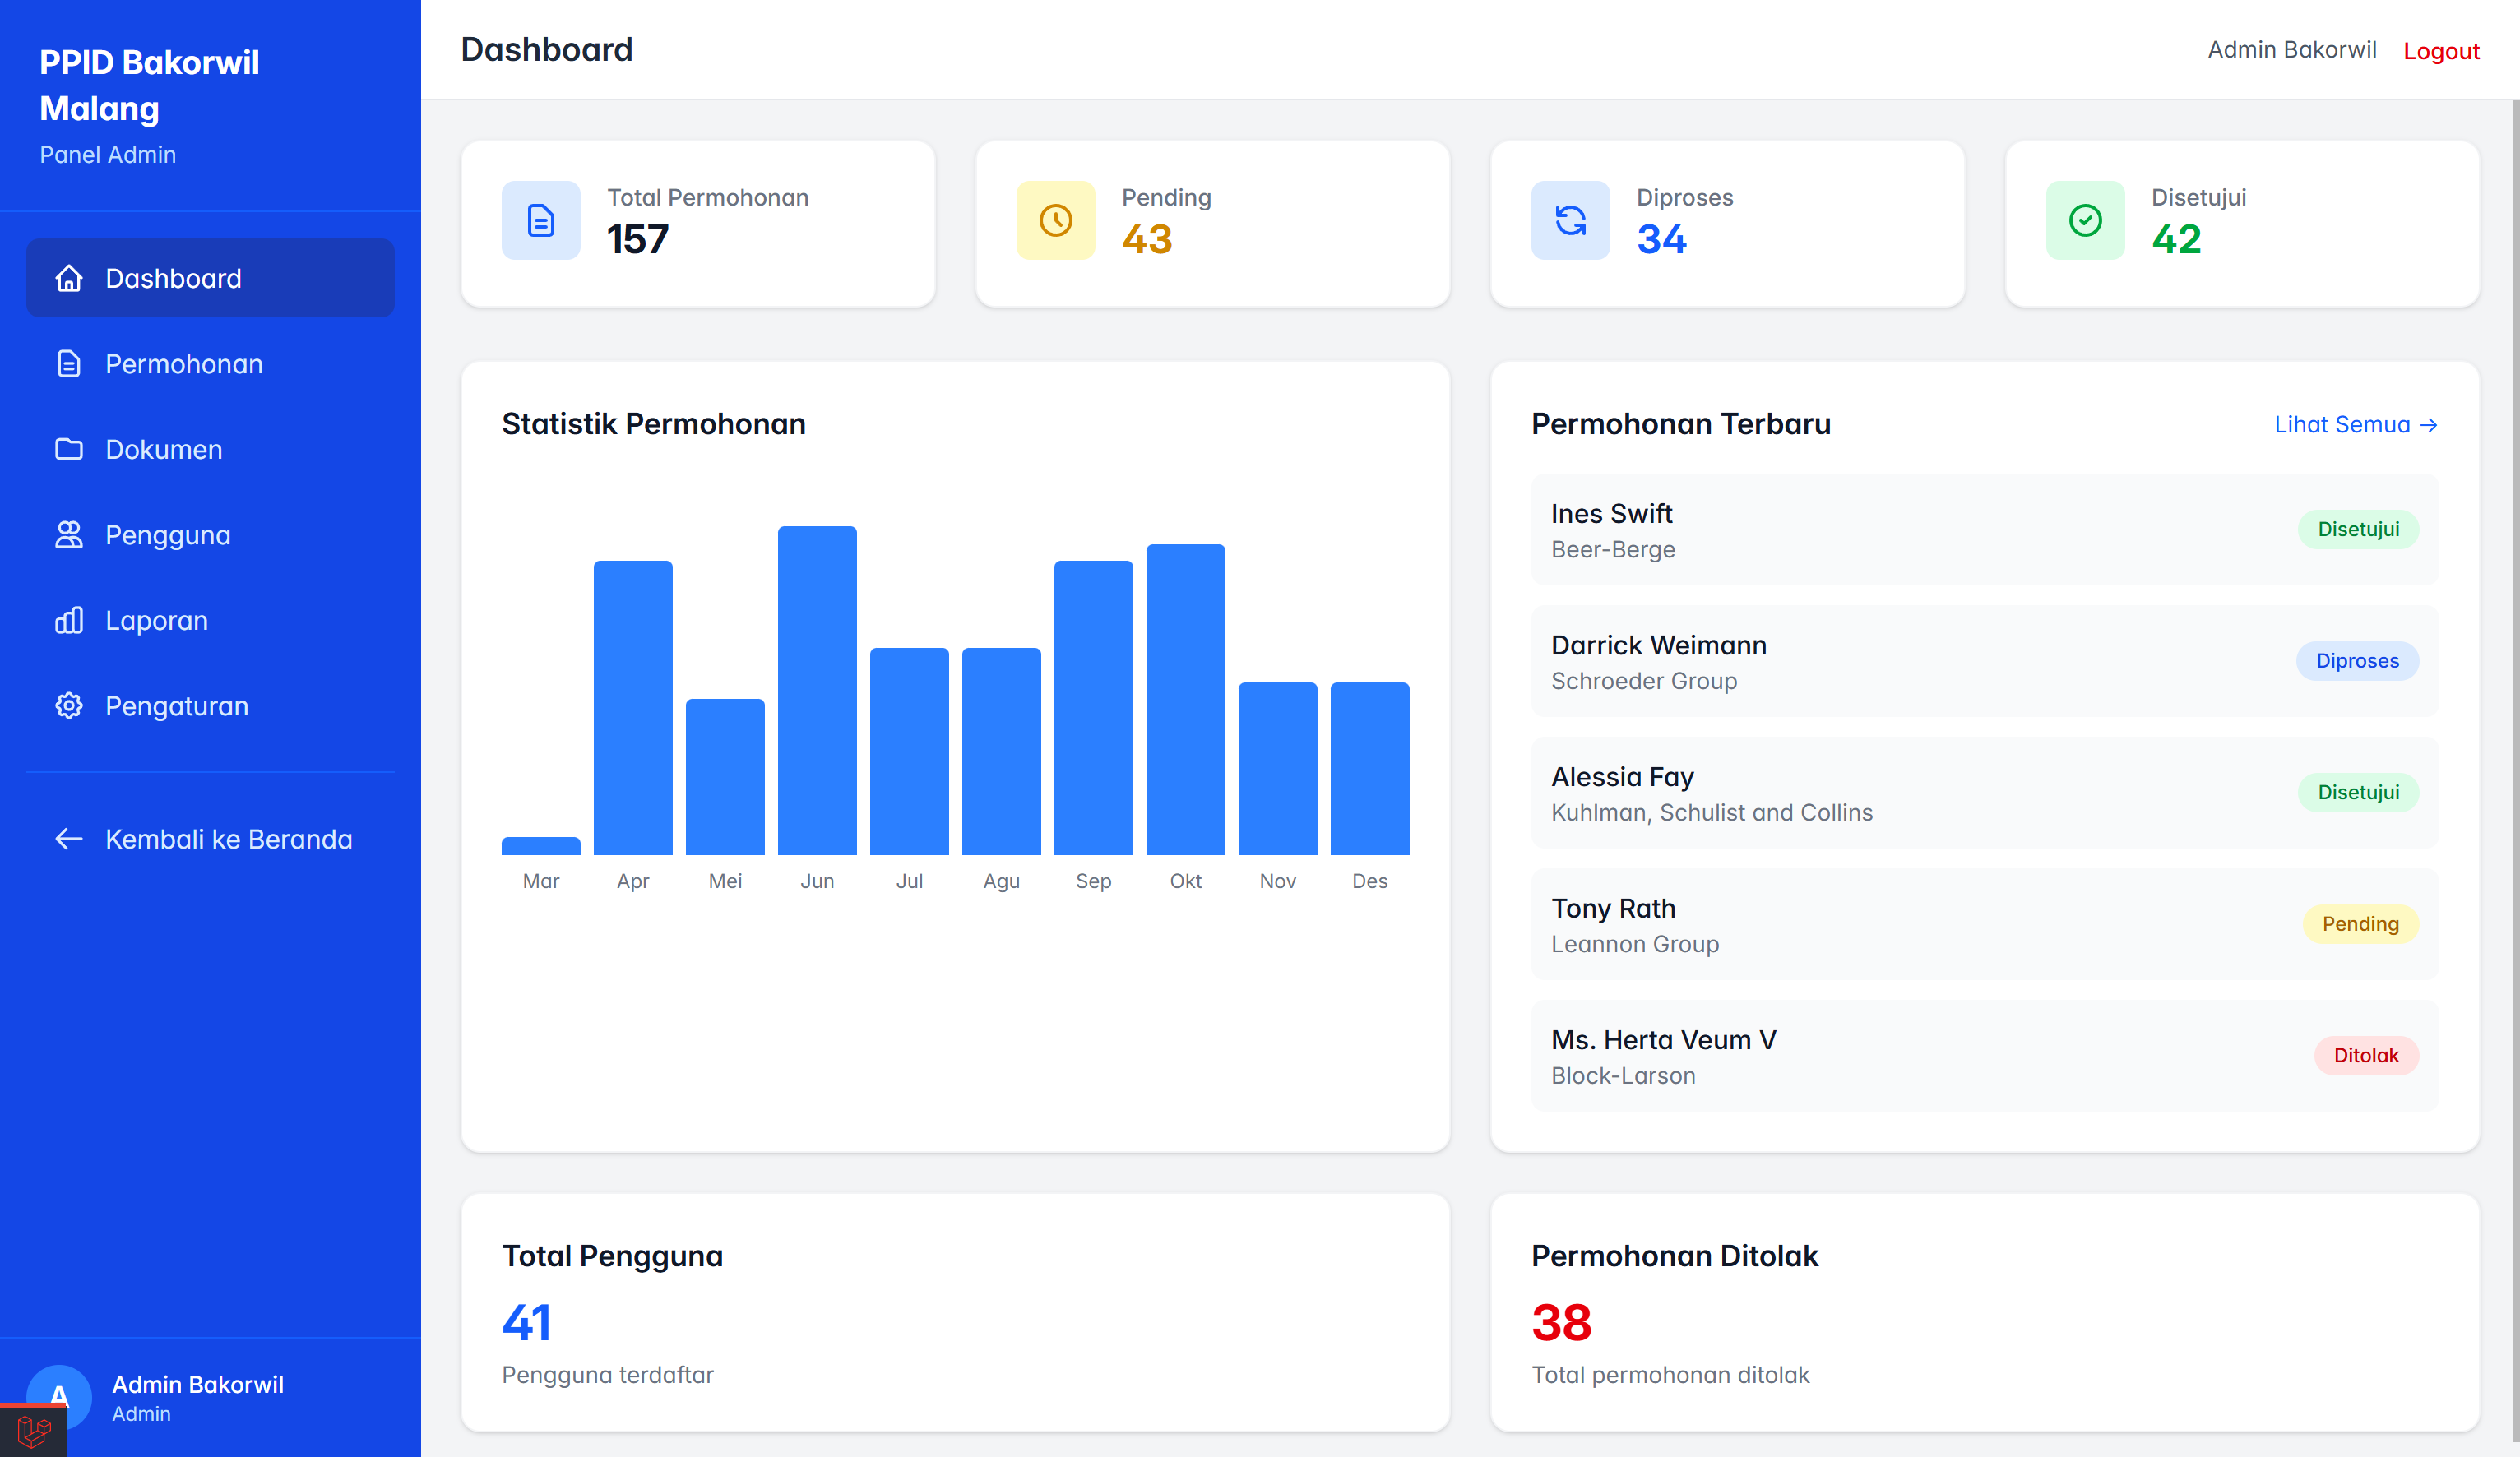This screenshot has height=1457, width=2520.
Task: Click the yellow Pending badge on Tony Rath
Action: click(2360, 924)
